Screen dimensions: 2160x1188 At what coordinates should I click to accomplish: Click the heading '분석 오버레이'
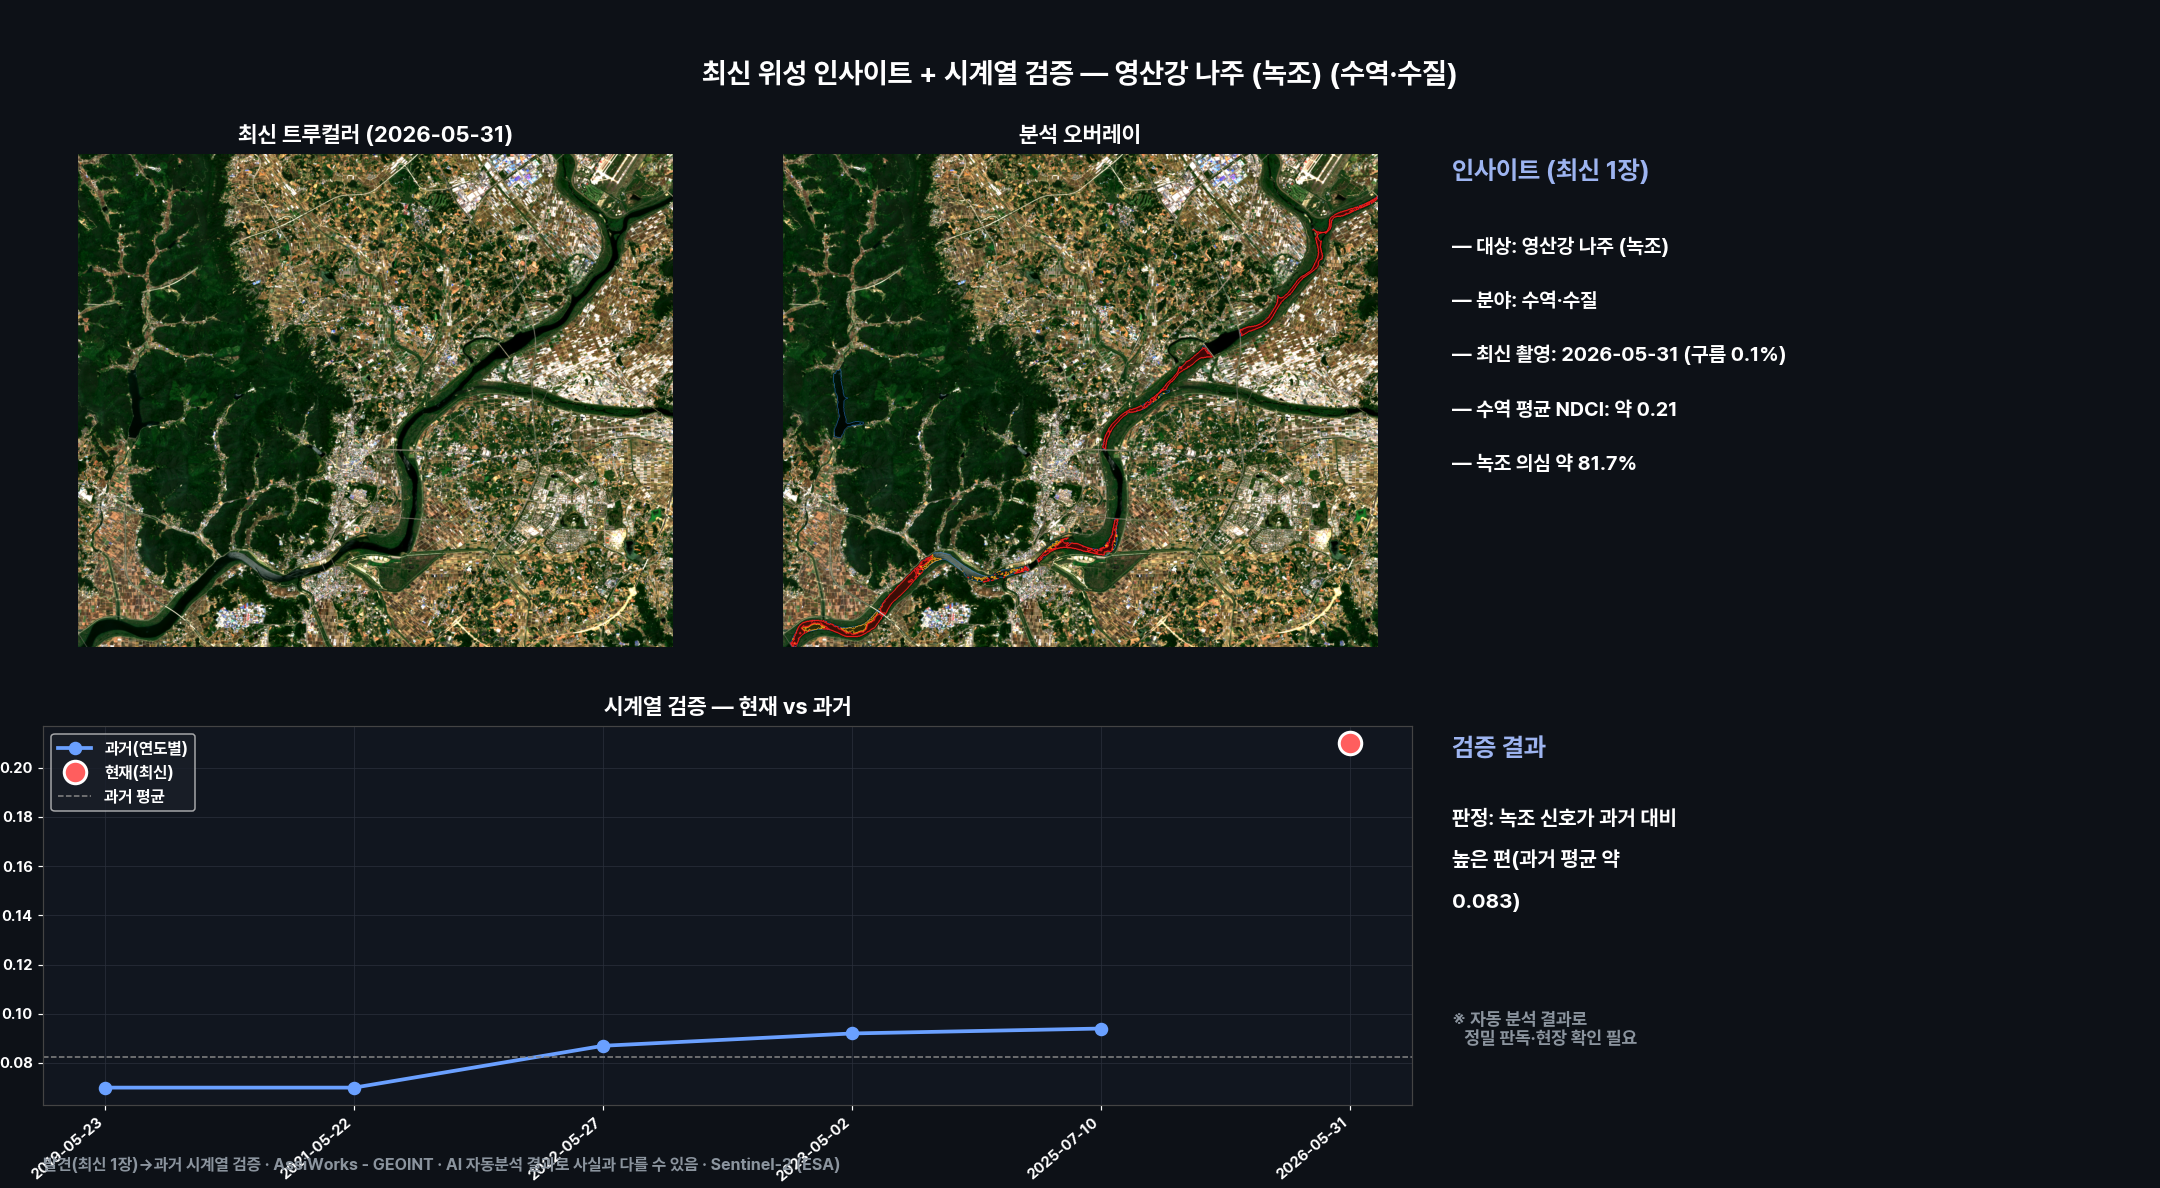[1080, 134]
